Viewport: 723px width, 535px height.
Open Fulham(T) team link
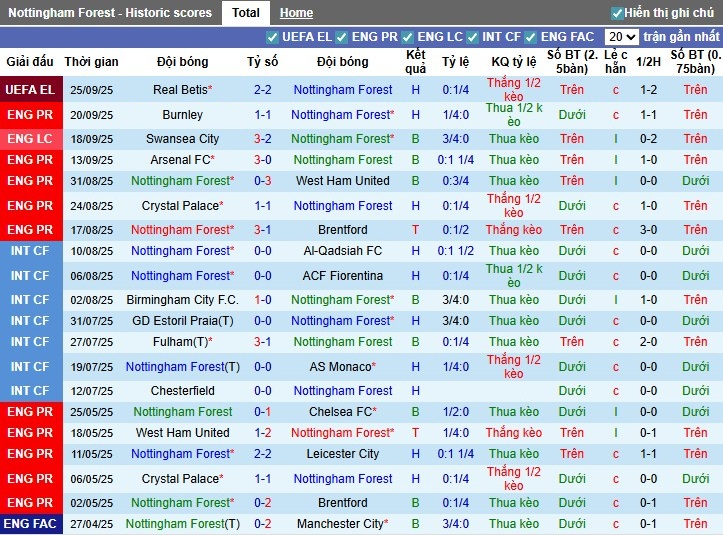tap(182, 342)
